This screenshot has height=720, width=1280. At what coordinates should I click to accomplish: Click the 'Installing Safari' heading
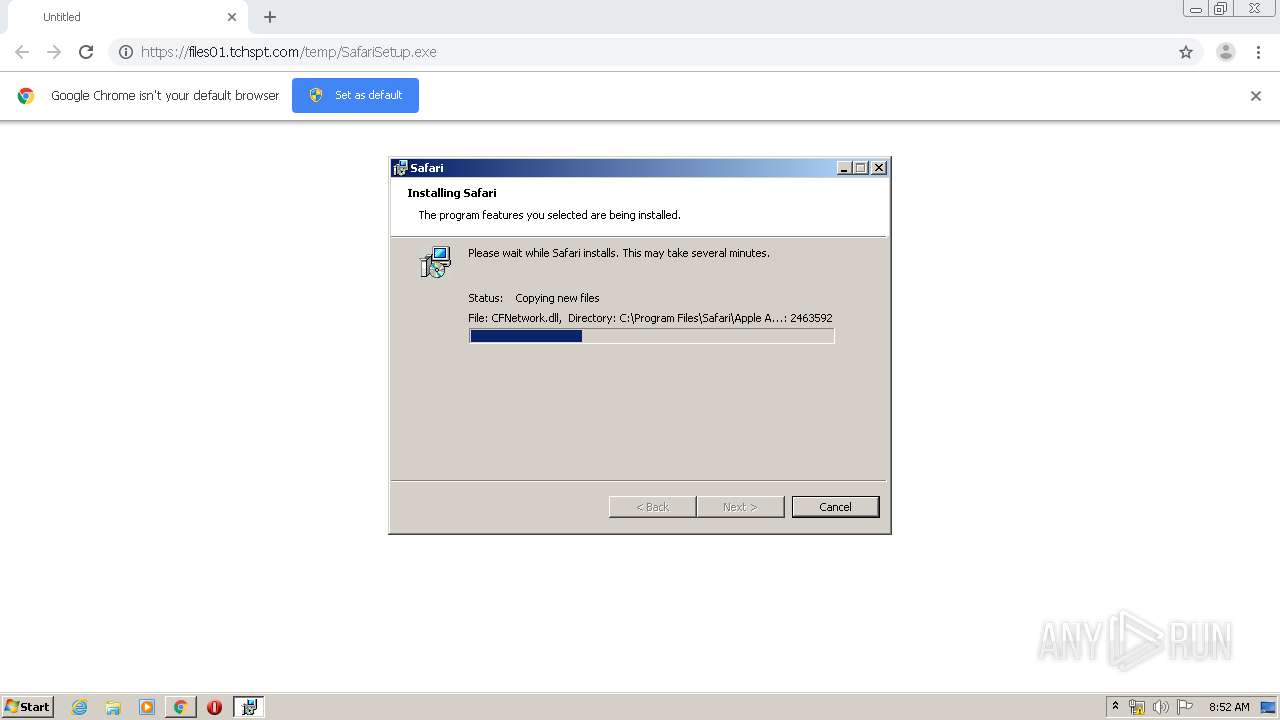click(452, 193)
